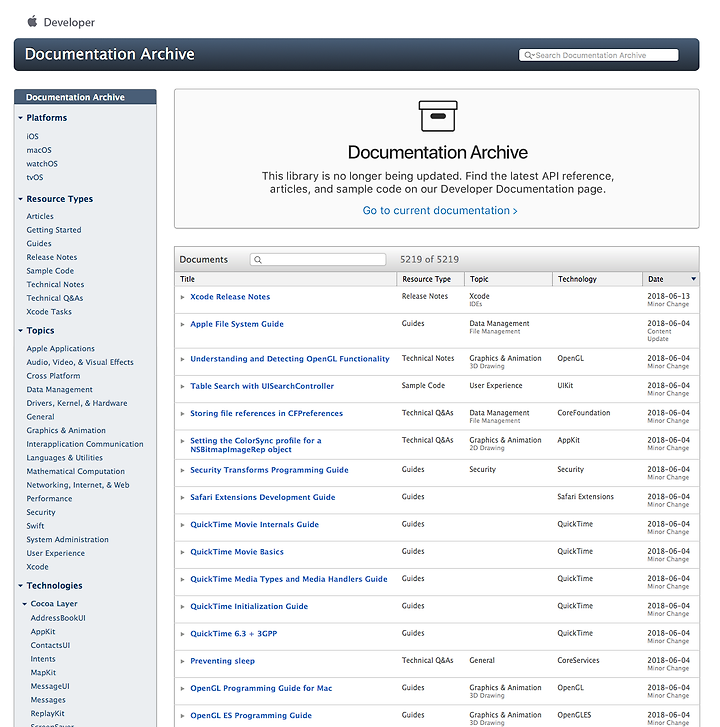Expand the Xcode Release Notes row

pos(182,297)
